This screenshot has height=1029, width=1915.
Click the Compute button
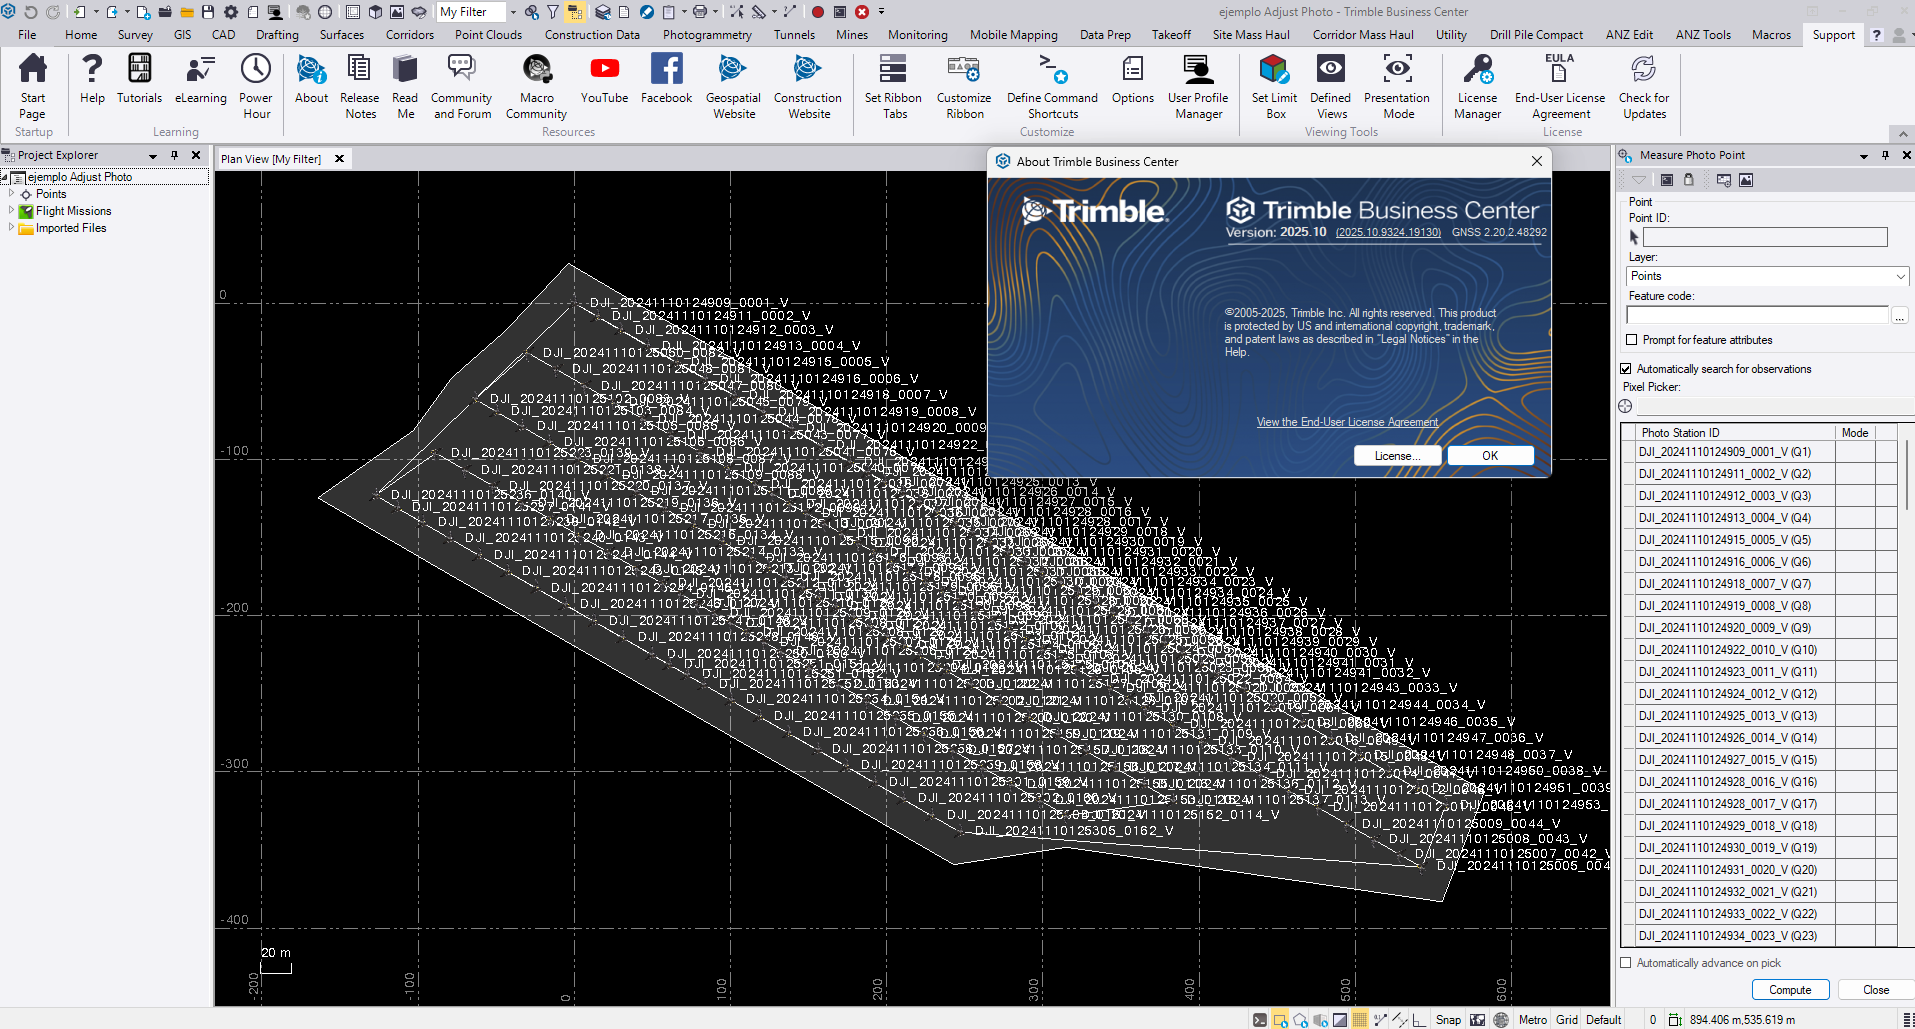tap(1790, 990)
